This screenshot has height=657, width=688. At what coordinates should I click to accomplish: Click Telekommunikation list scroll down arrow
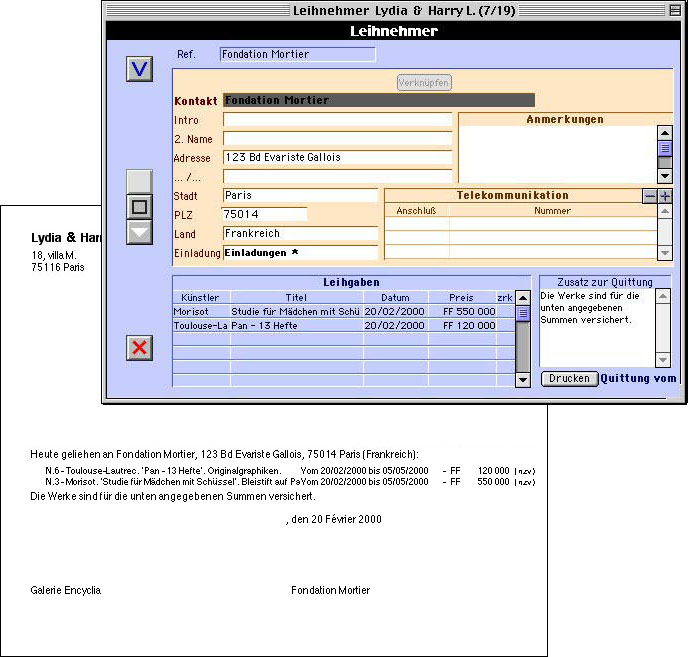point(665,253)
